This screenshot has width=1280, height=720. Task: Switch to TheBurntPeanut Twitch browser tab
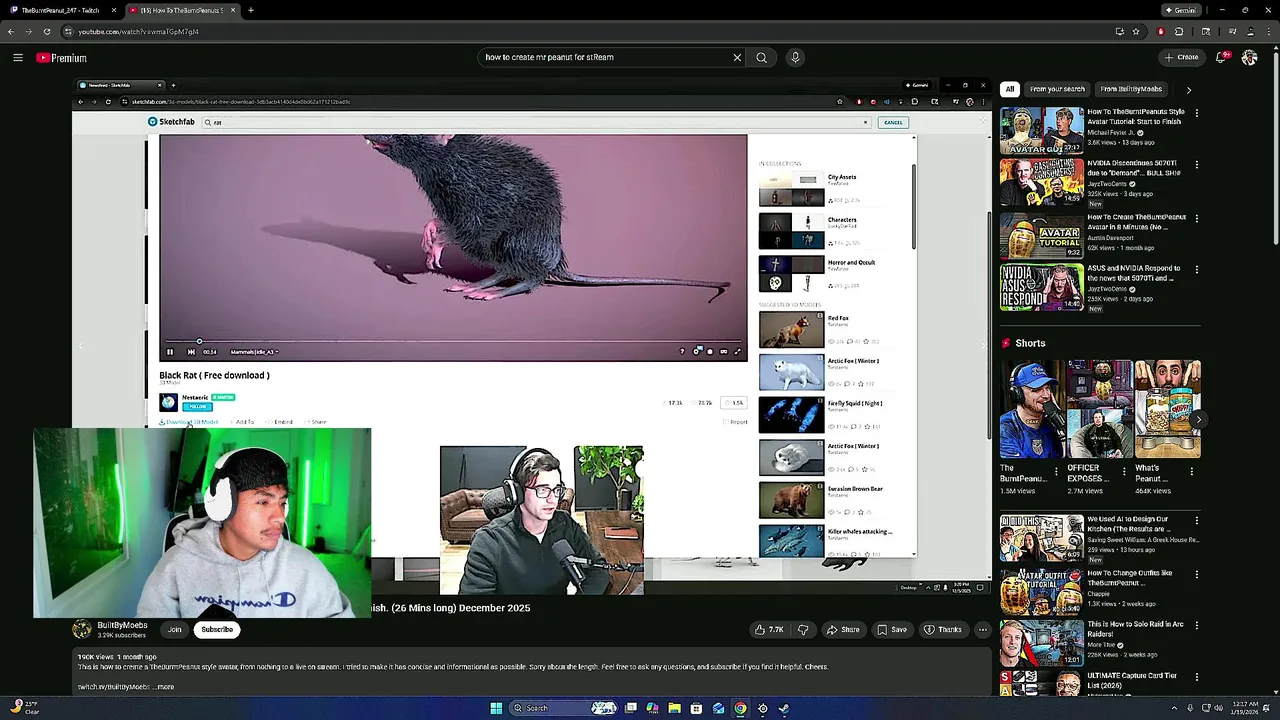(60, 10)
